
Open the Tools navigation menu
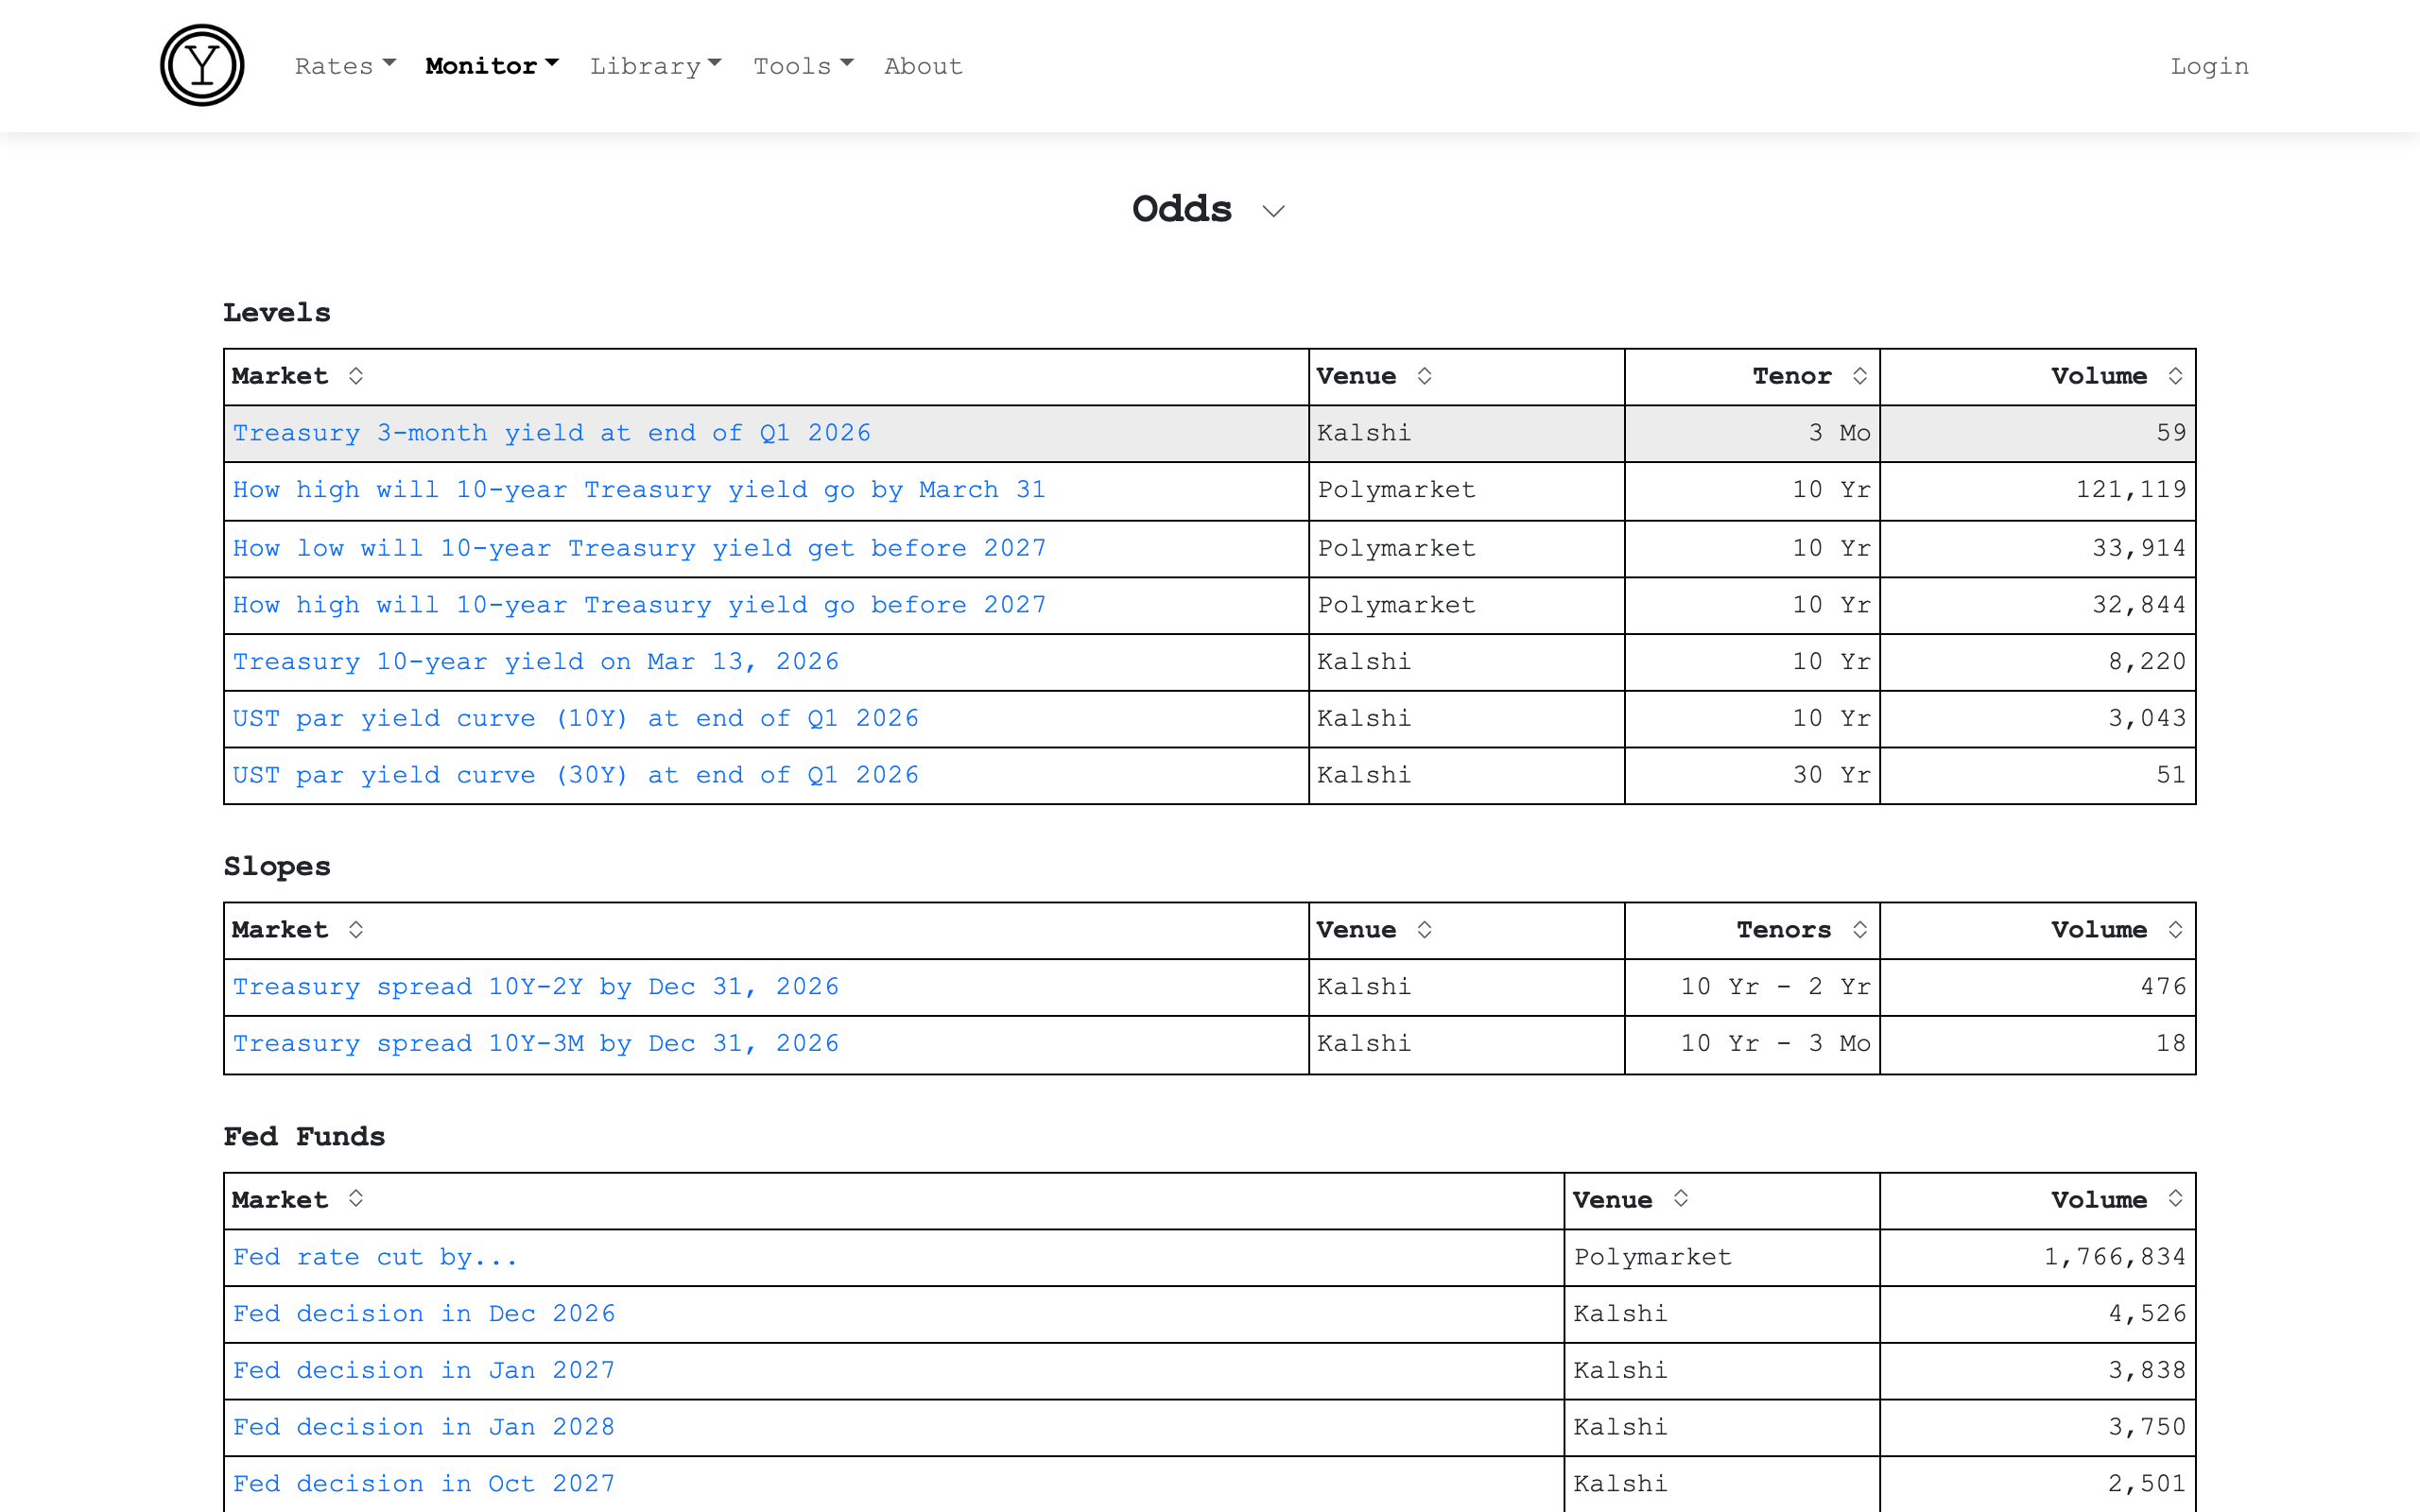(x=802, y=66)
